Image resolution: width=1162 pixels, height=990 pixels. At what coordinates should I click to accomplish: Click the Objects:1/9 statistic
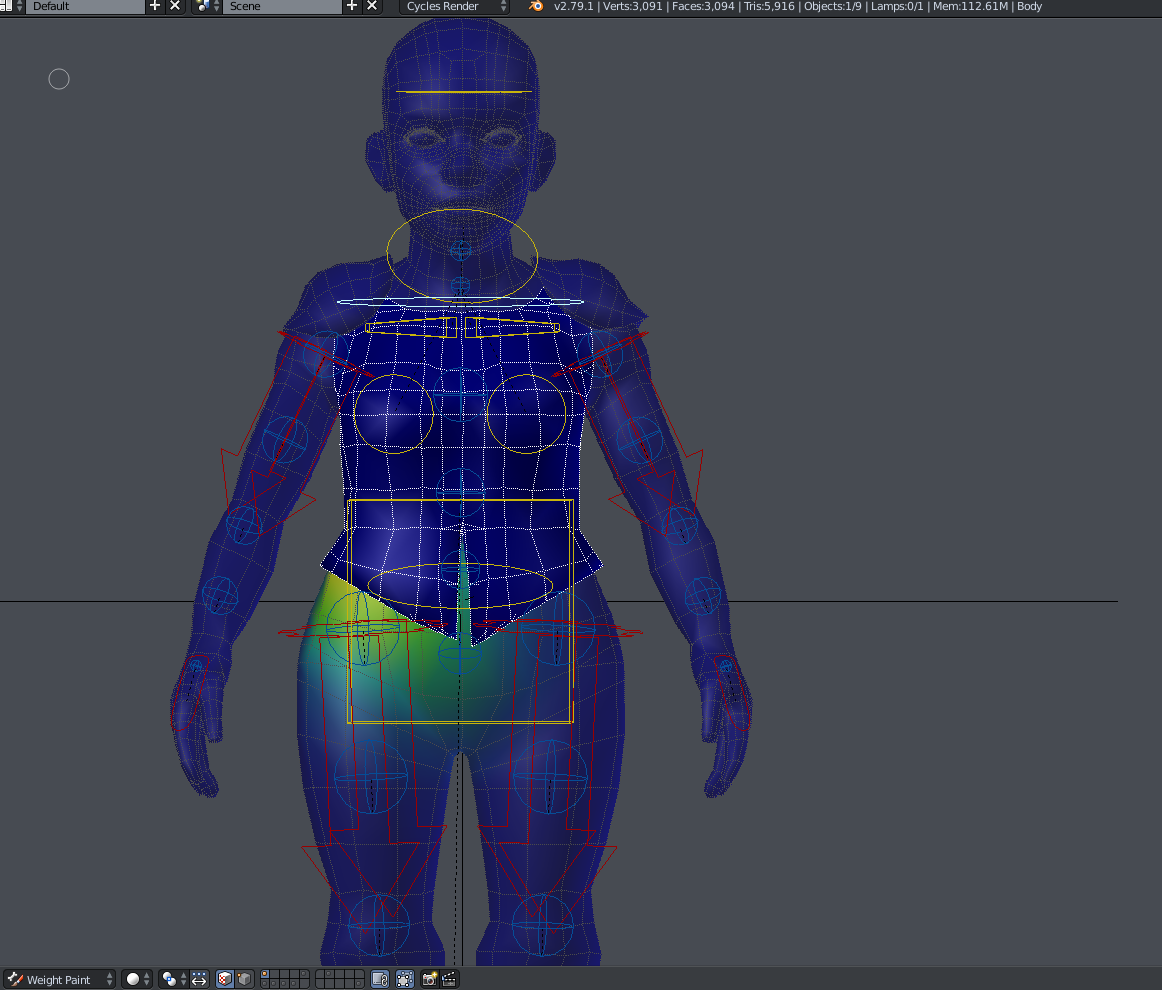pyautogui.click(x=833, y=6)
